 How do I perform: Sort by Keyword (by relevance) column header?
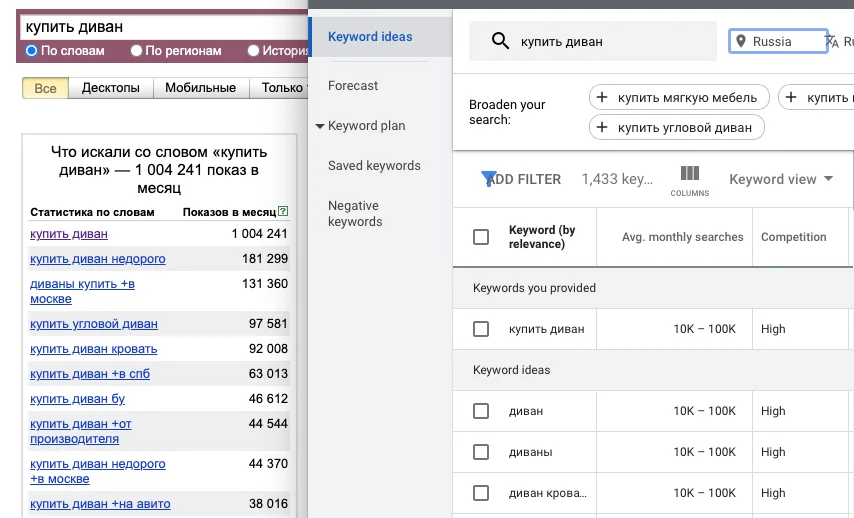pyautogui.click(x=542, y=237)
